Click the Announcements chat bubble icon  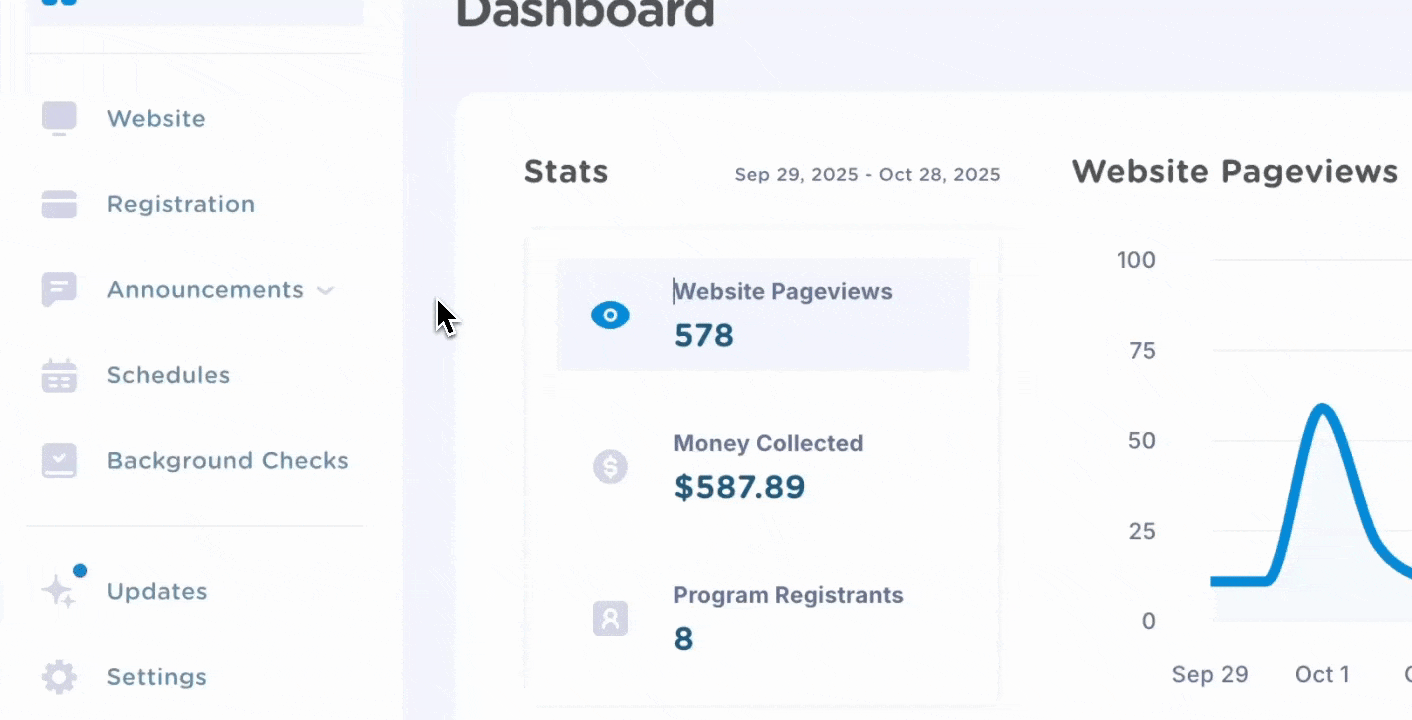[59, 290]
